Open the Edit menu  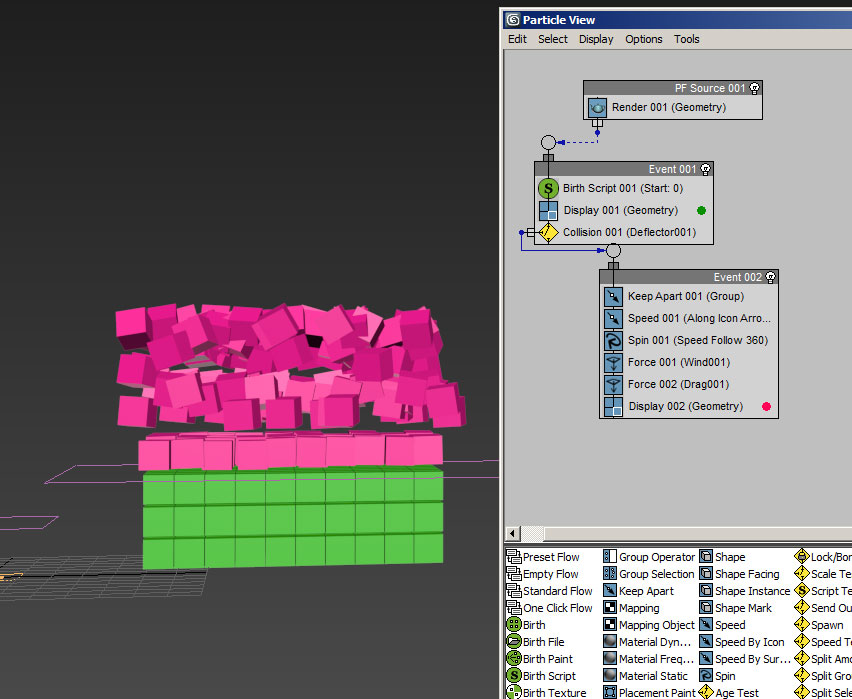(517, 39)
